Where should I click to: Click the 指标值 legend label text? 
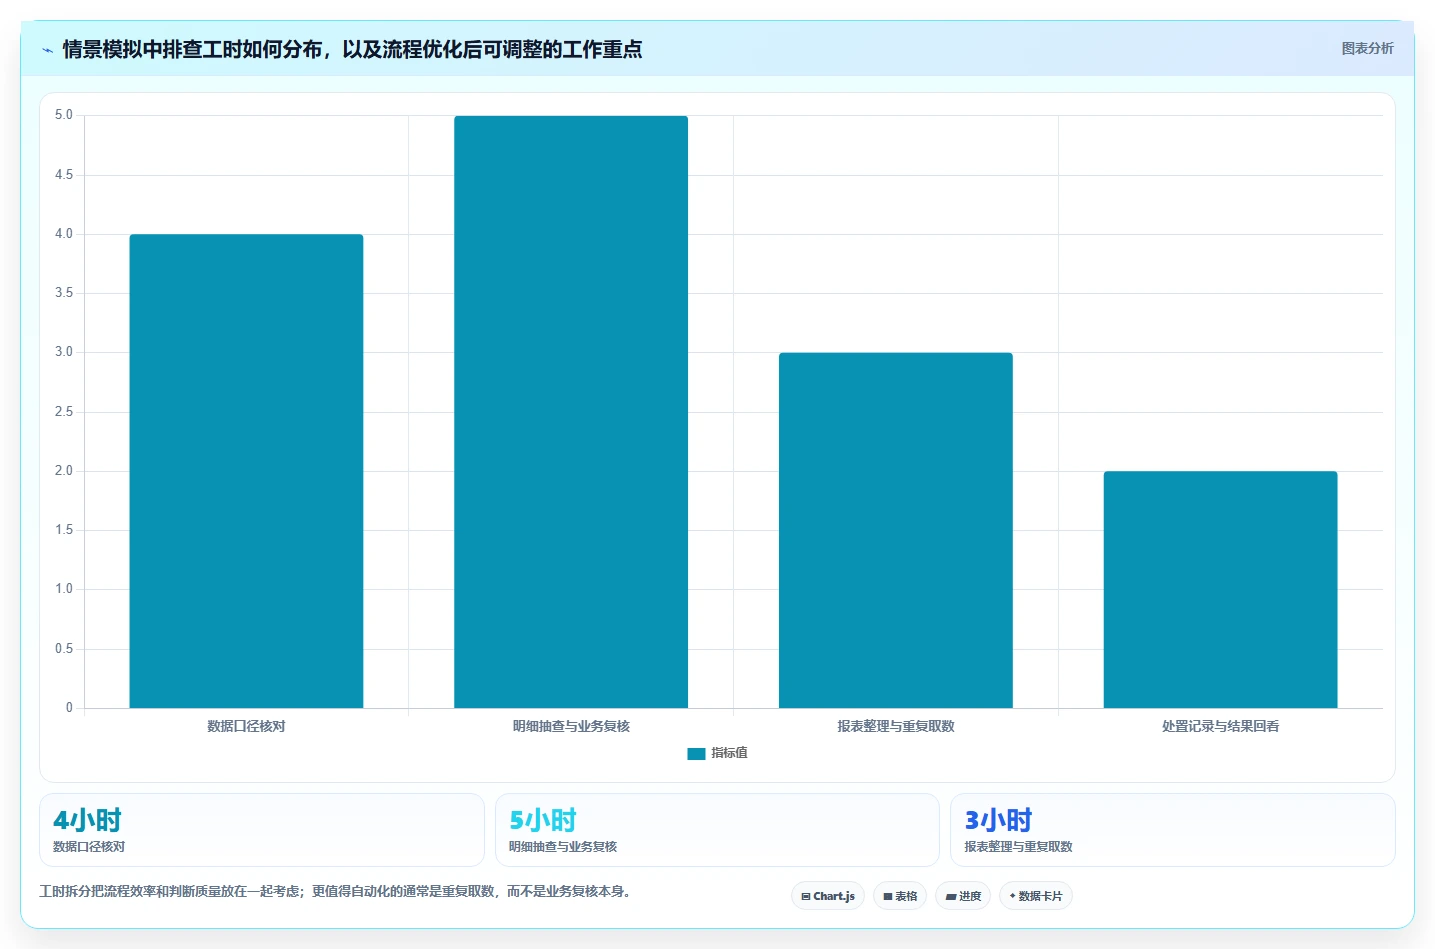click(729, 753)
